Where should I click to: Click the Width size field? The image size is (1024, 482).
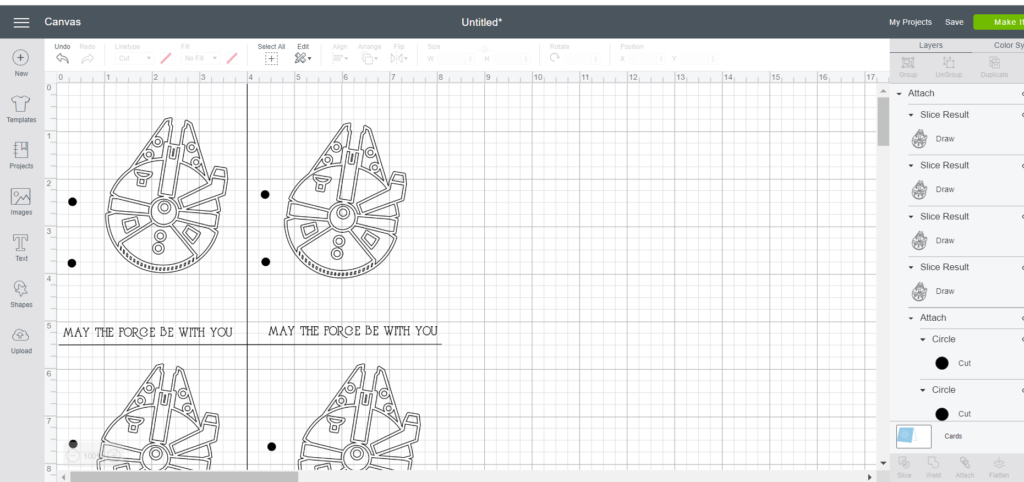tap(455, 59)
